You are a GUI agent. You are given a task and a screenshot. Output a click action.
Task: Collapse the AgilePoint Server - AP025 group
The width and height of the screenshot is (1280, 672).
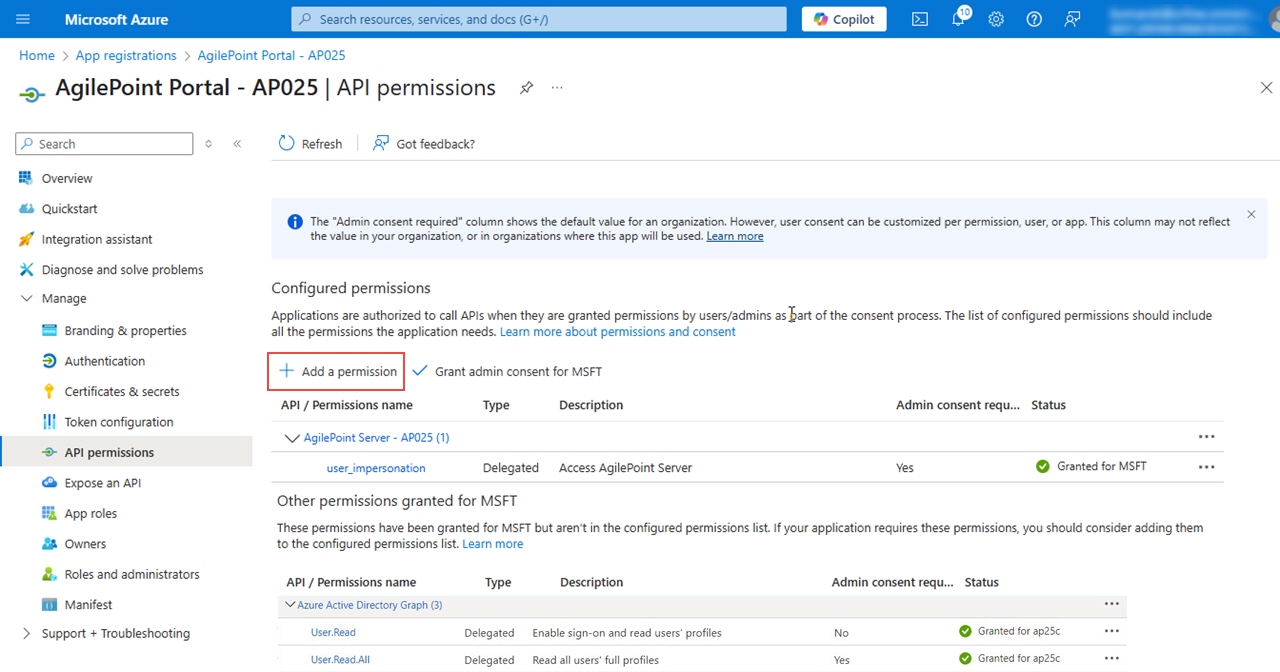point(292,438)
